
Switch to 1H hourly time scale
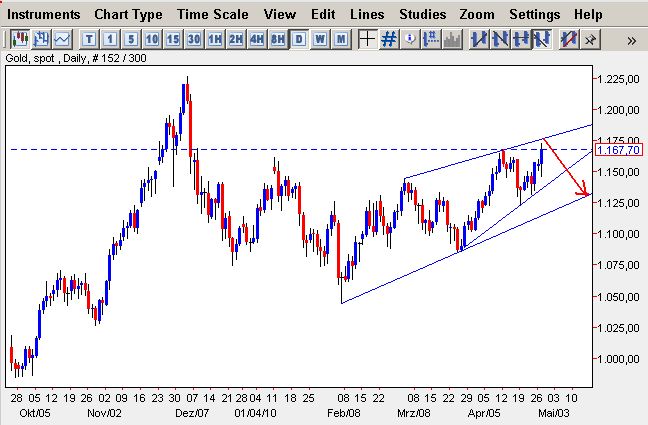pos(215,40)
